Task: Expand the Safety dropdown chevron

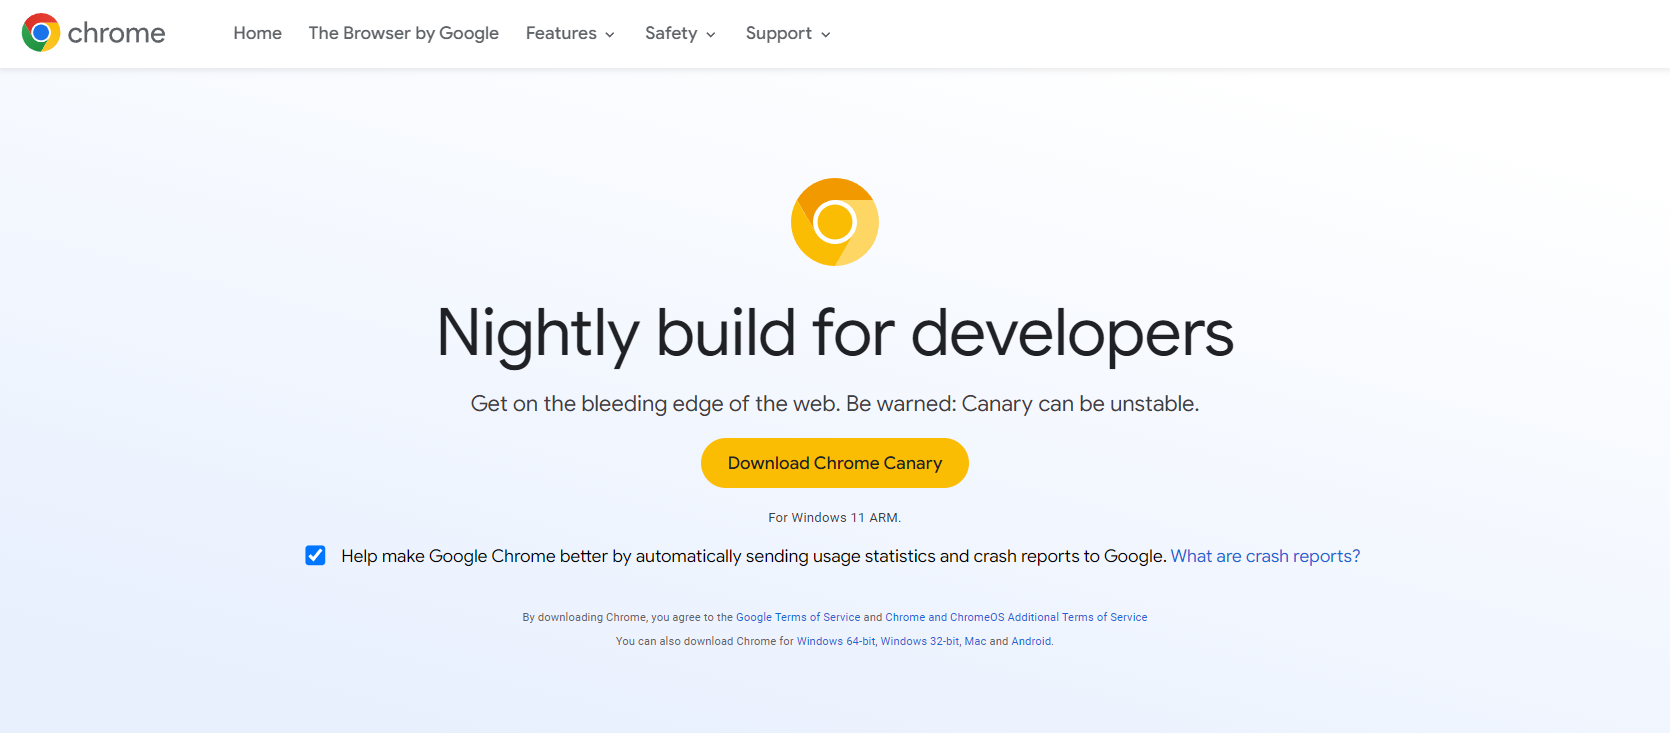Action: [x=711, y=34]
